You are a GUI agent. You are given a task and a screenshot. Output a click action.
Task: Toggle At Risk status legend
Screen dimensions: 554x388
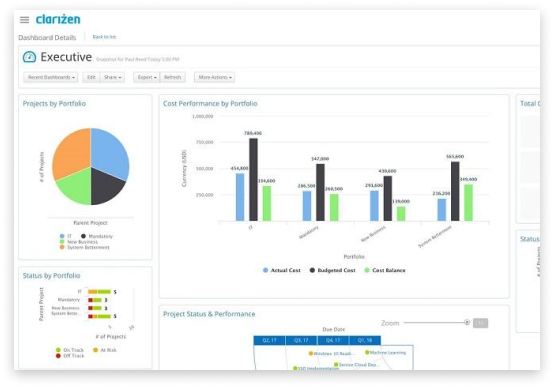[x=105, y=350]
